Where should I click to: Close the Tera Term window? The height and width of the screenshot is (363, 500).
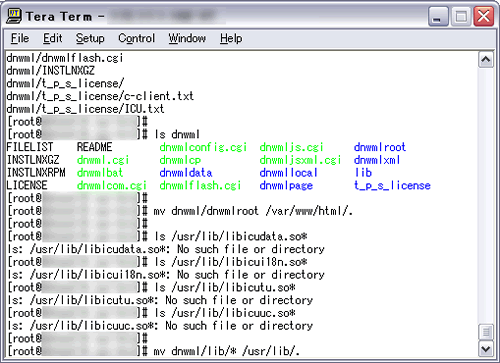pos(484,16)
